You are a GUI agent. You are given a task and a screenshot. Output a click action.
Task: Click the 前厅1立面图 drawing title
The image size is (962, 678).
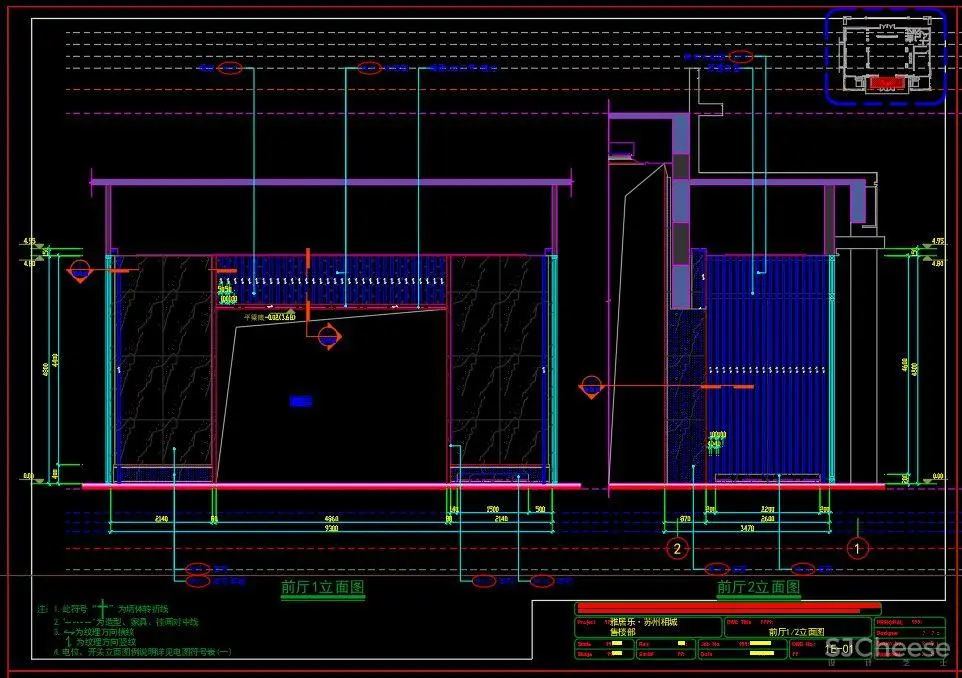pos(322,588)
